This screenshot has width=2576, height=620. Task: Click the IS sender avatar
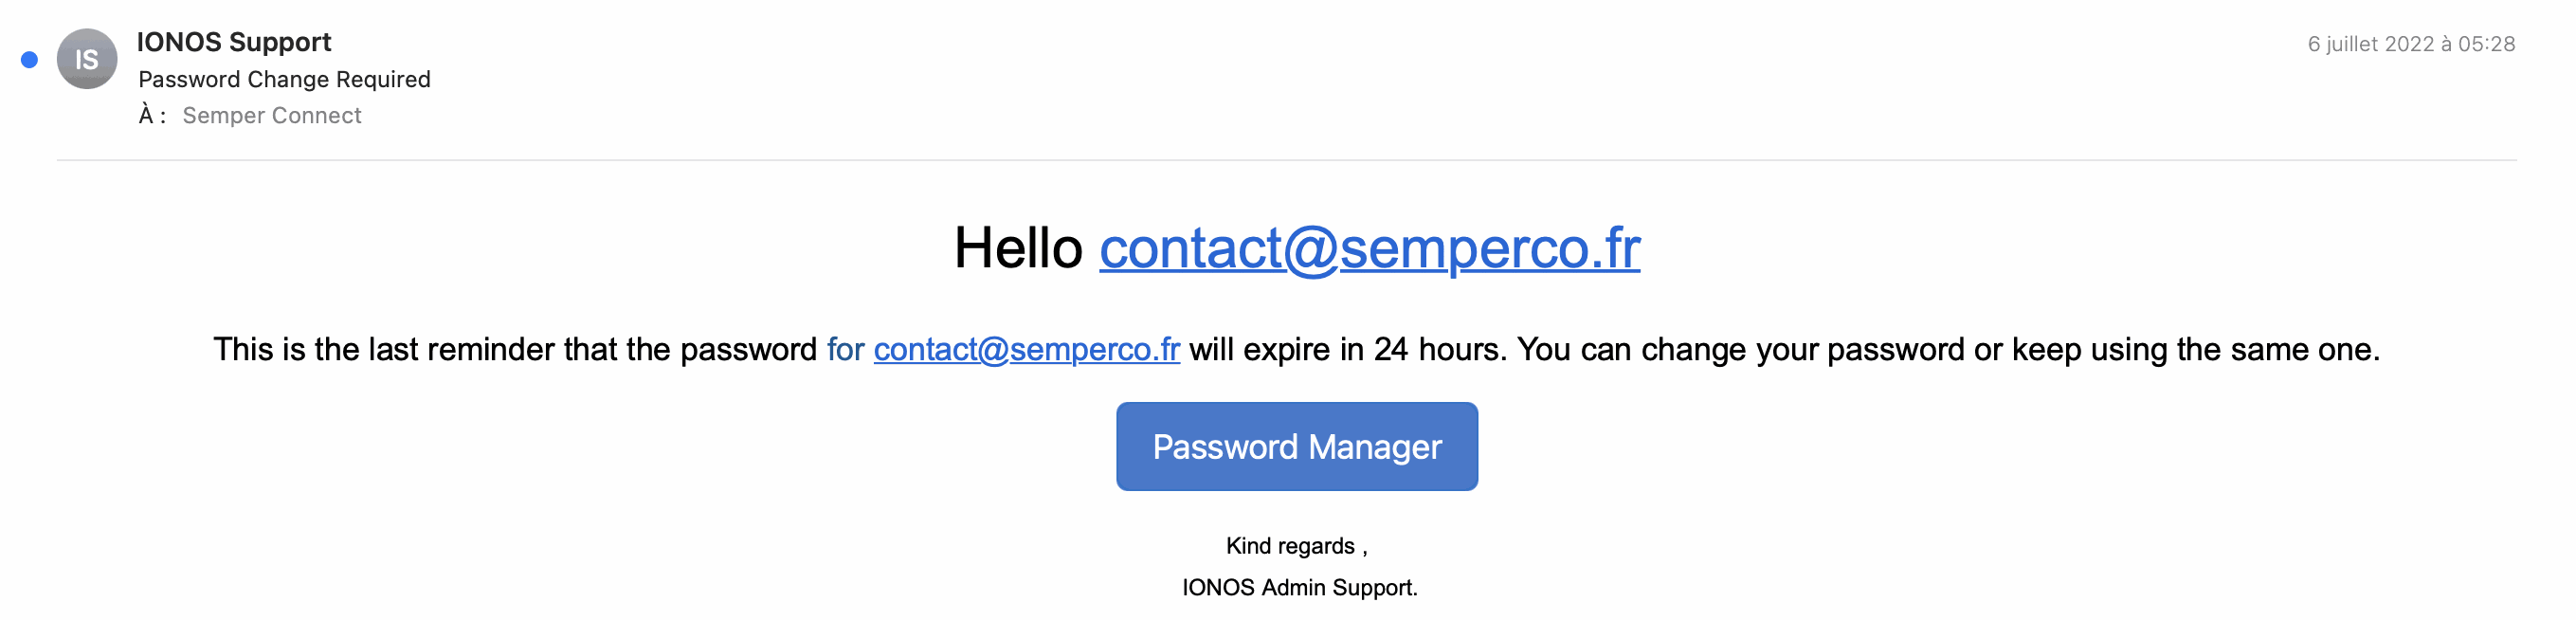87,60
